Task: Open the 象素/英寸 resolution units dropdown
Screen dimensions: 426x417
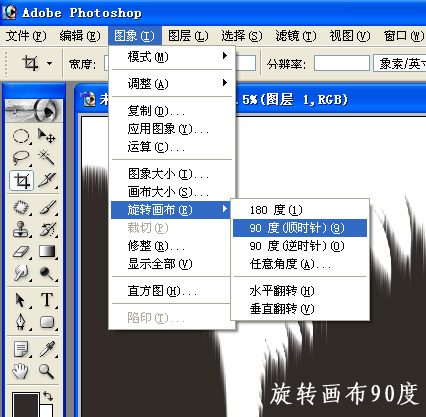Action: point(399,63)
